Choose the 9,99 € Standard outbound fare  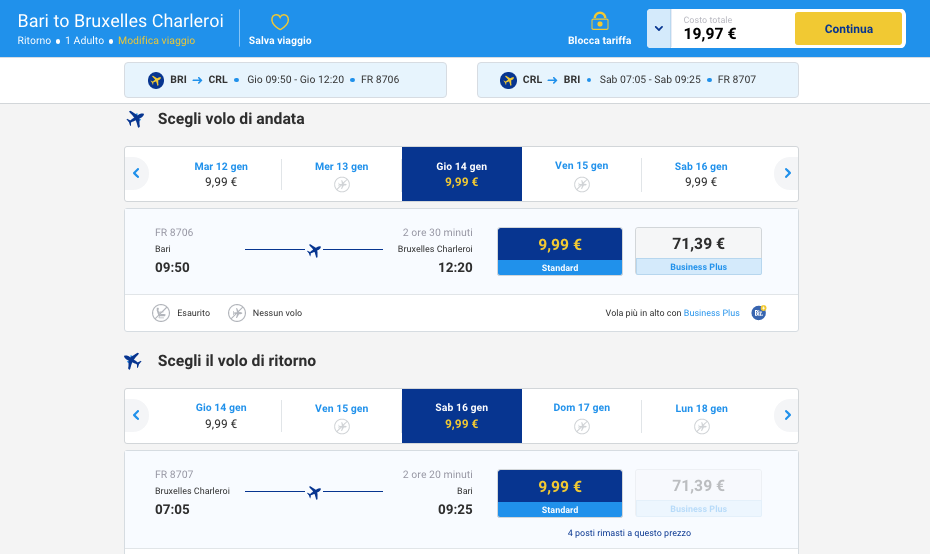[560, 251]
